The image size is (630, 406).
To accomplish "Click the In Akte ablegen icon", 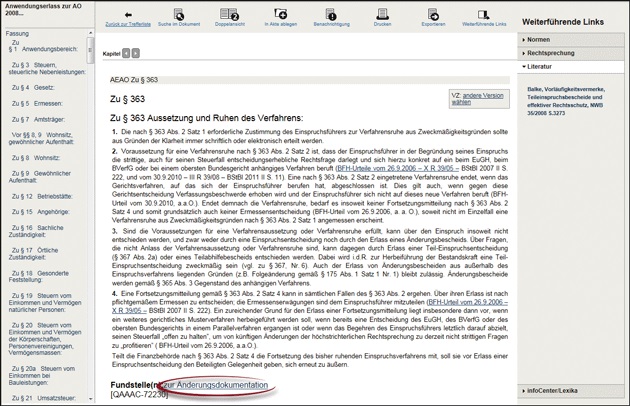I will tap(280, 17).
